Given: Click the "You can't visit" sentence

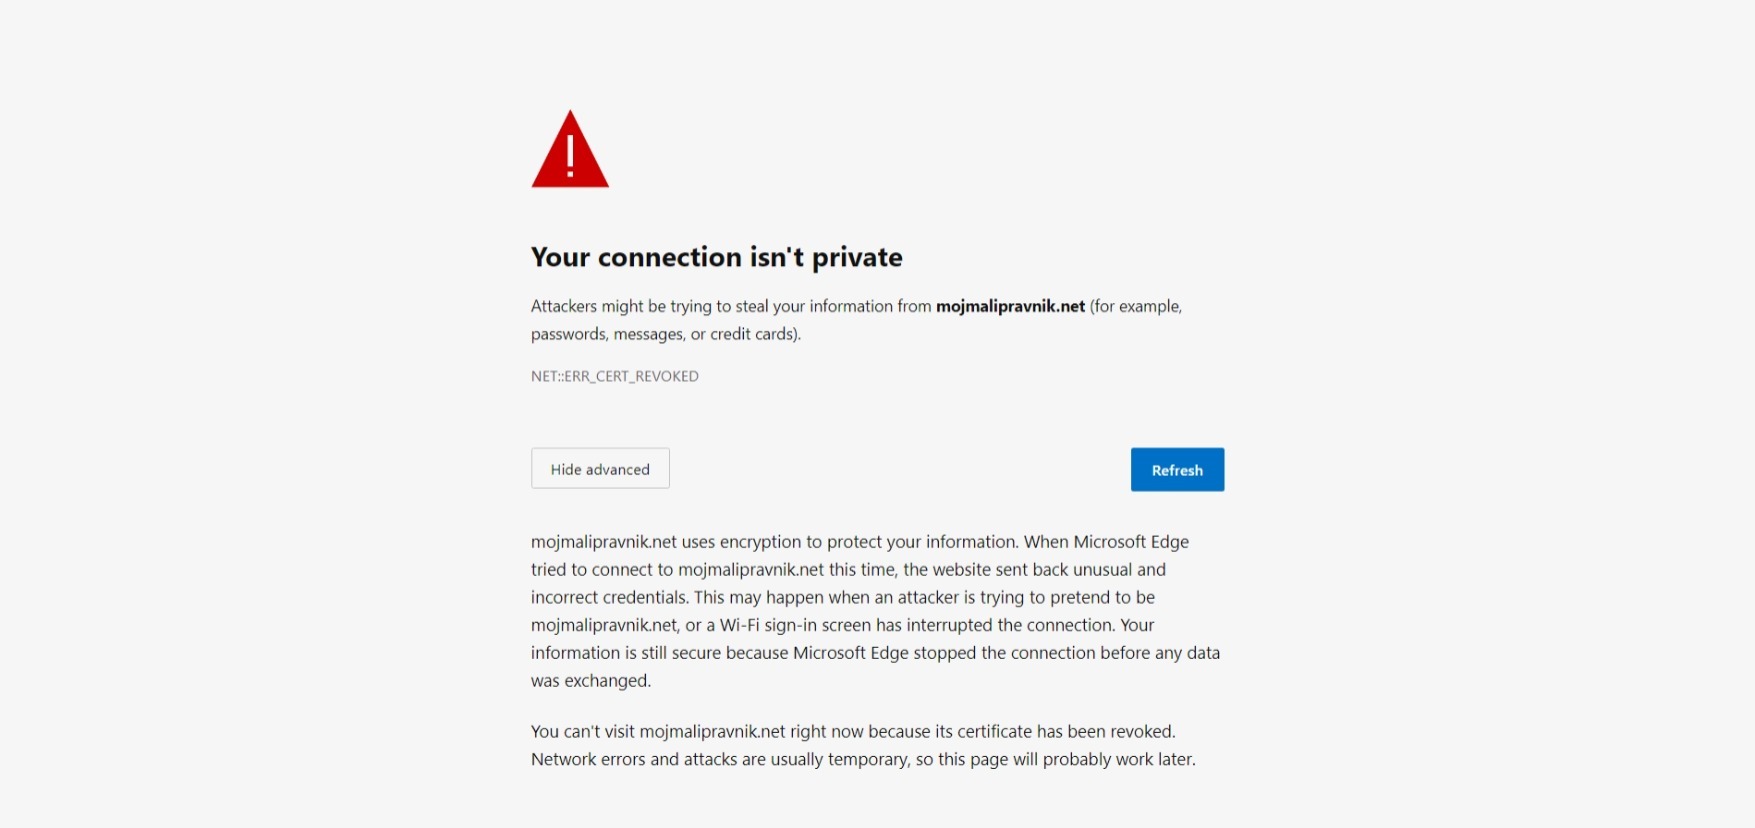Looking at the screenshot, I should 583,731.
